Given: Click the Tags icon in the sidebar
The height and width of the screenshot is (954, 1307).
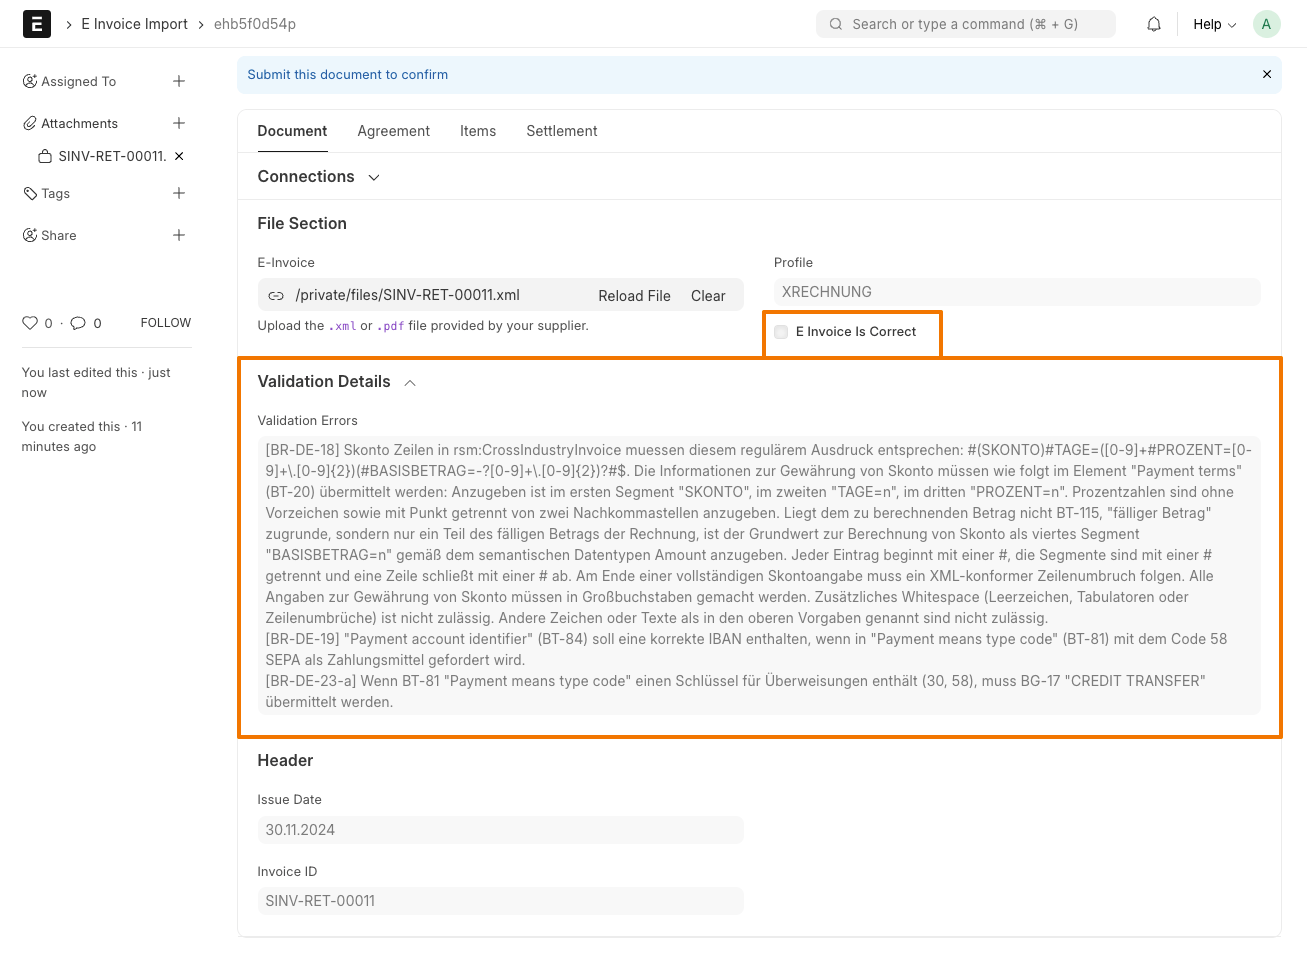Looking at the screenshot, I should pyautogui.click(x=30, y=193).
